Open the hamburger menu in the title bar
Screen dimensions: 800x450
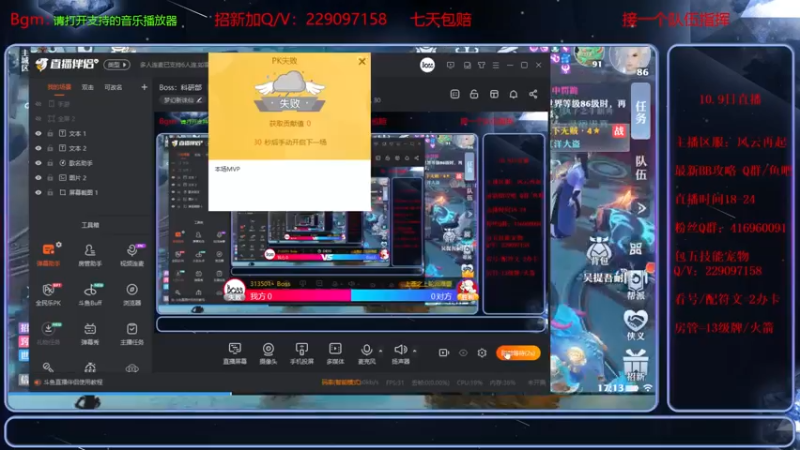coord(496,65)
